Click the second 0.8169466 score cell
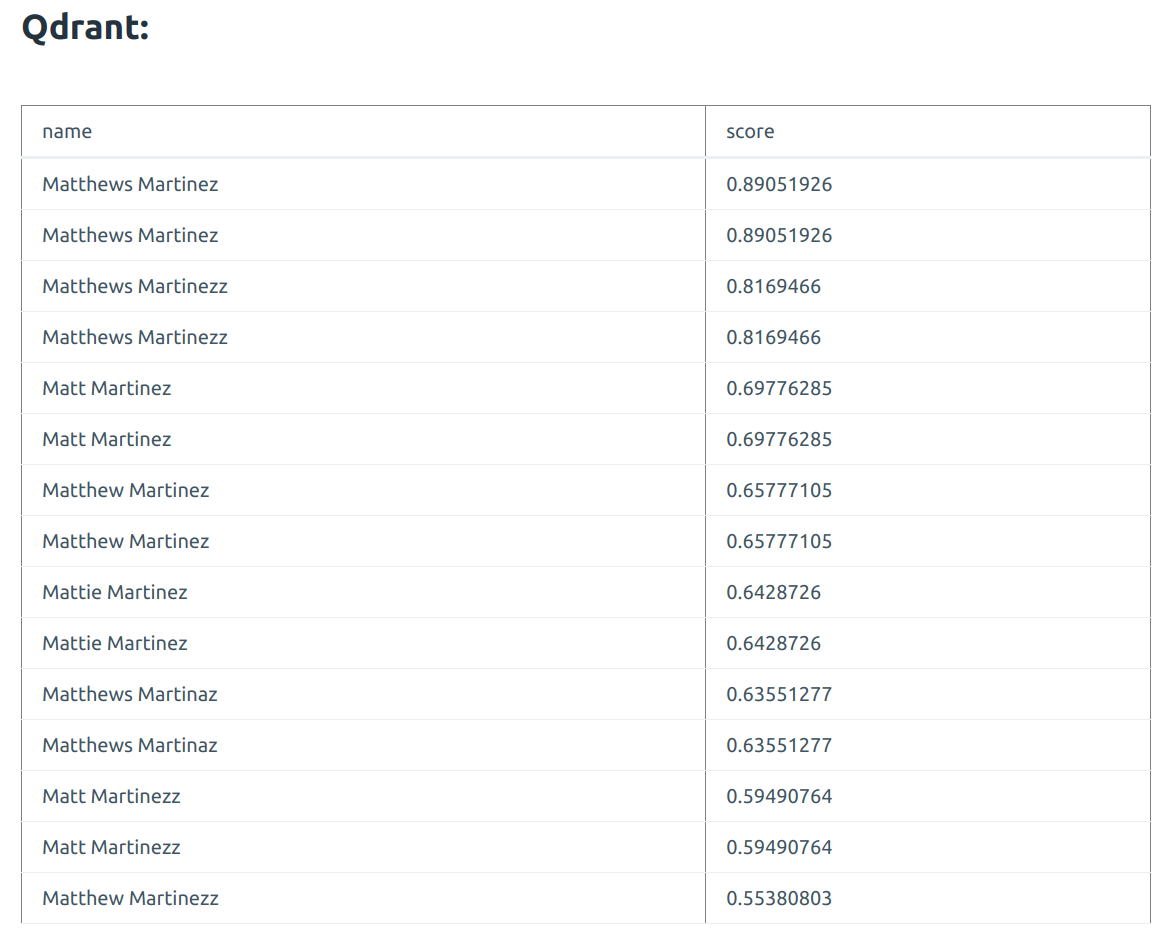 (773, 337)
